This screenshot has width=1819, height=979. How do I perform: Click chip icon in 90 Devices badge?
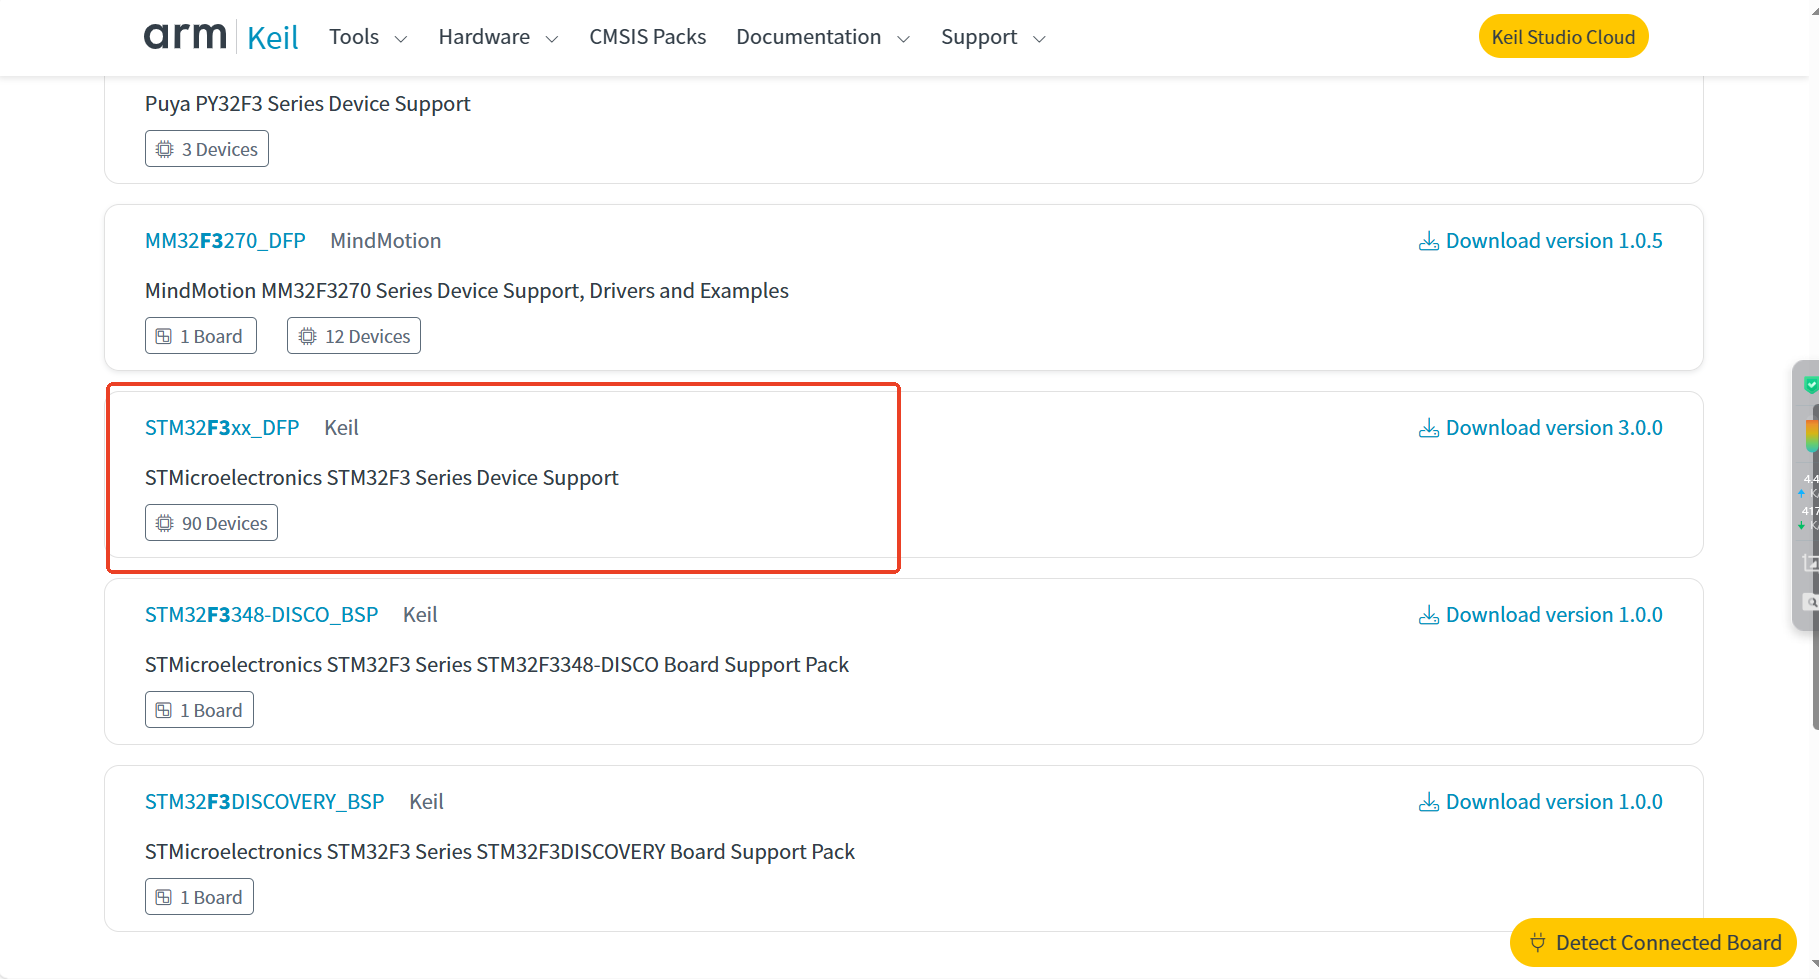point(165,523)
